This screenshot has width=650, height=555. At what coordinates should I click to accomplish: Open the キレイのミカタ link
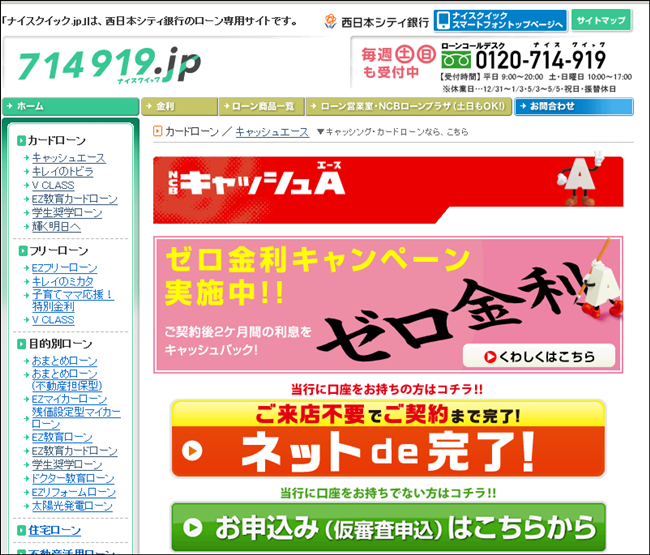(x=63, y=281)
